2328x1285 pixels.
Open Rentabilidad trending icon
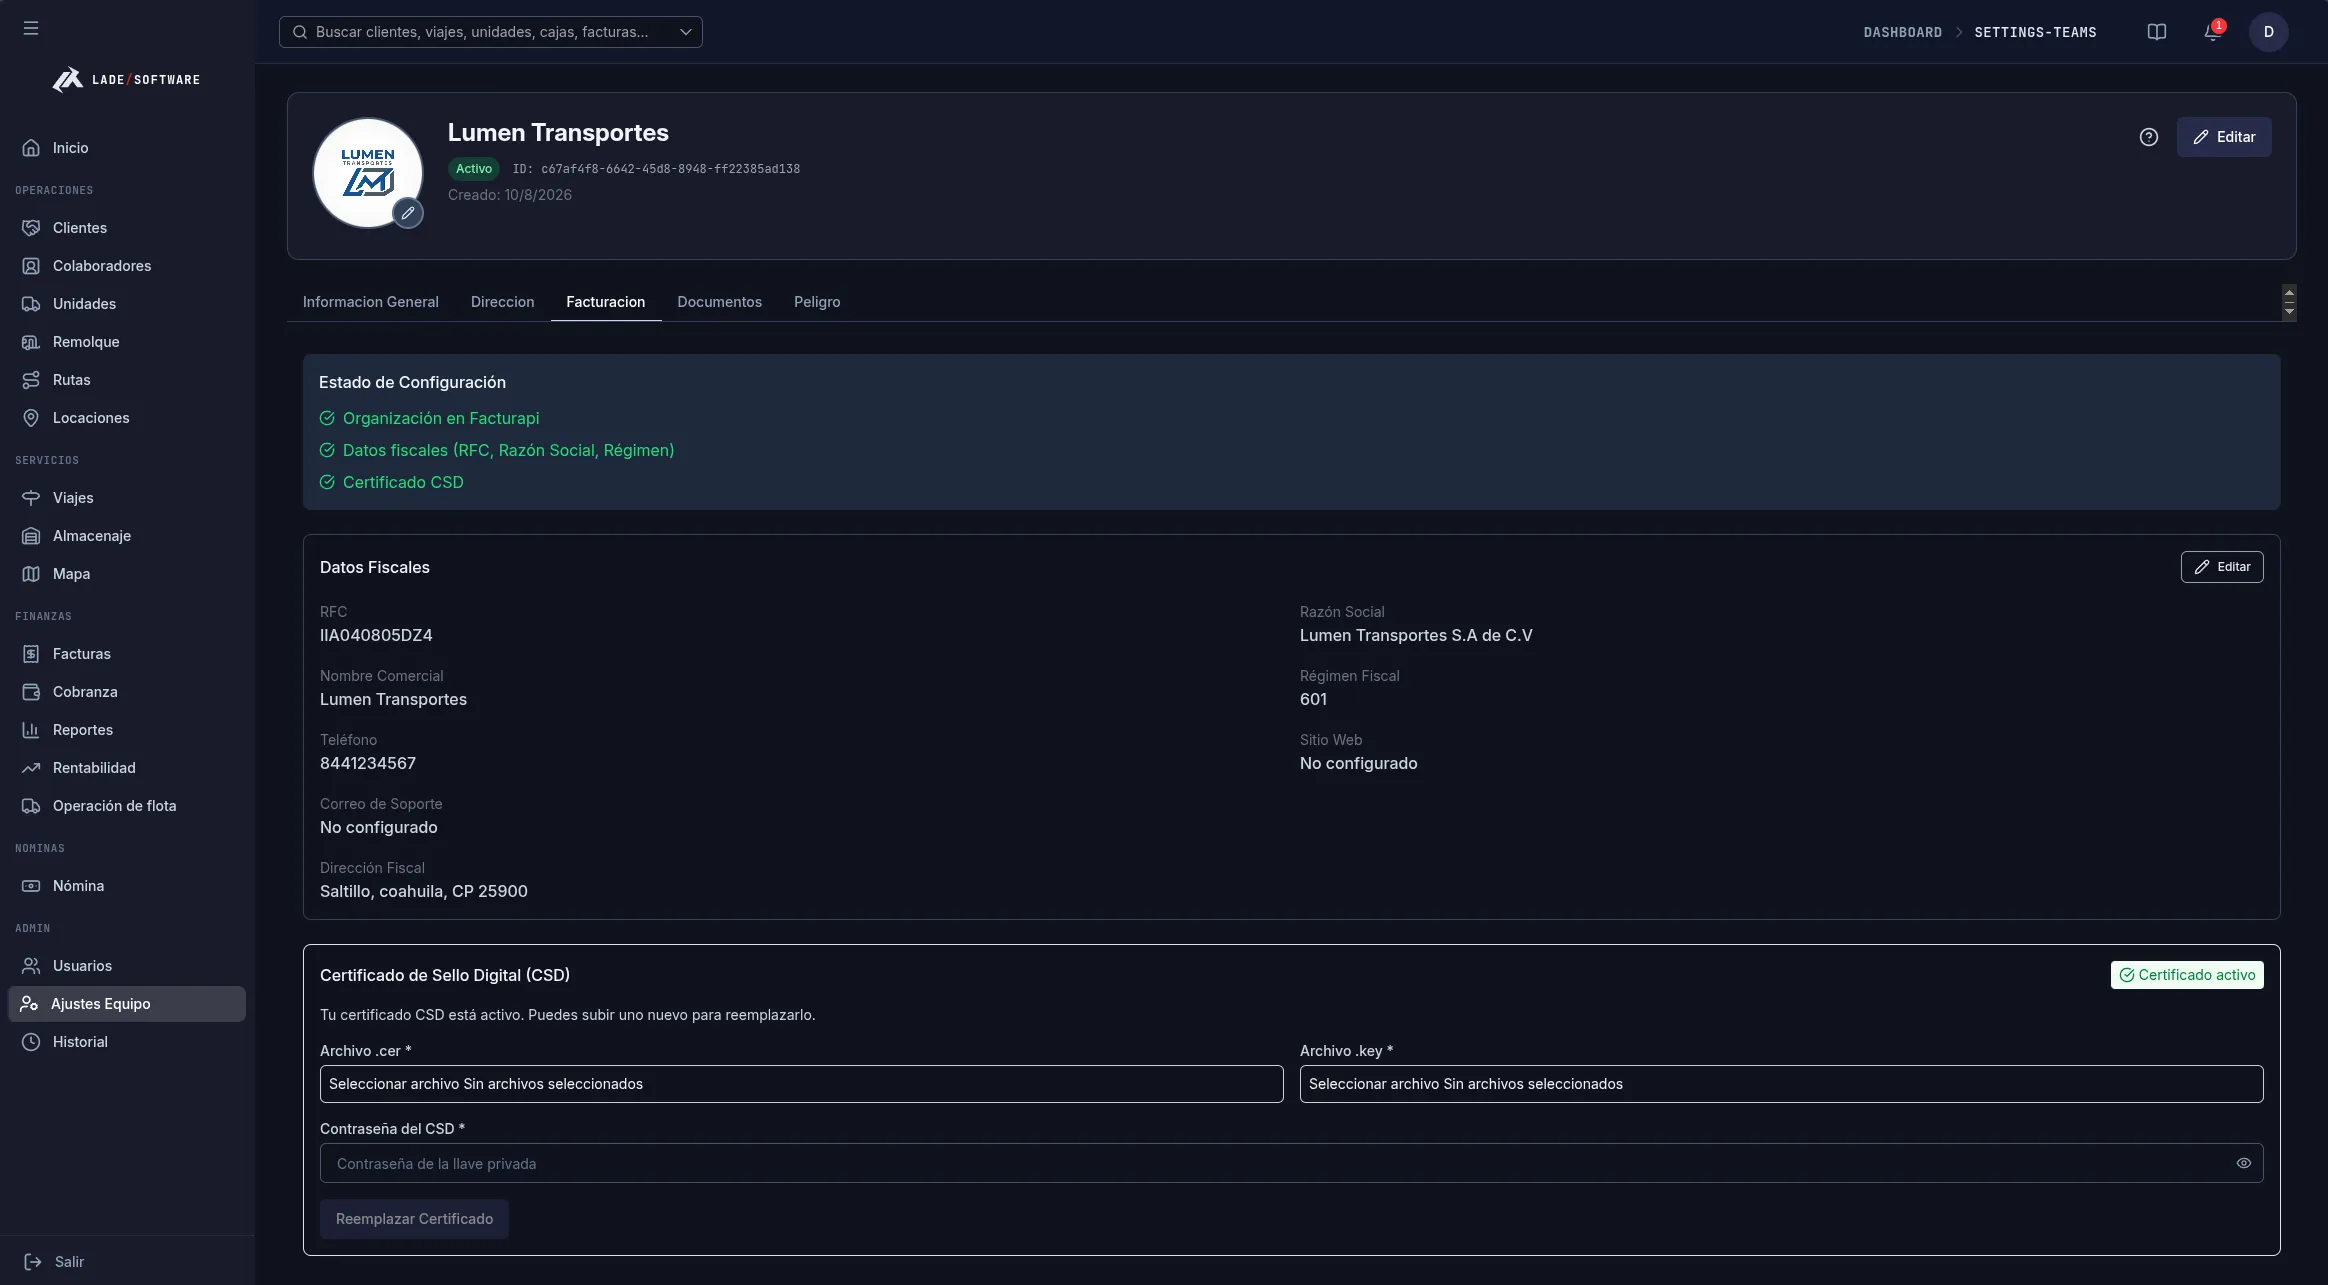[31, 768]
